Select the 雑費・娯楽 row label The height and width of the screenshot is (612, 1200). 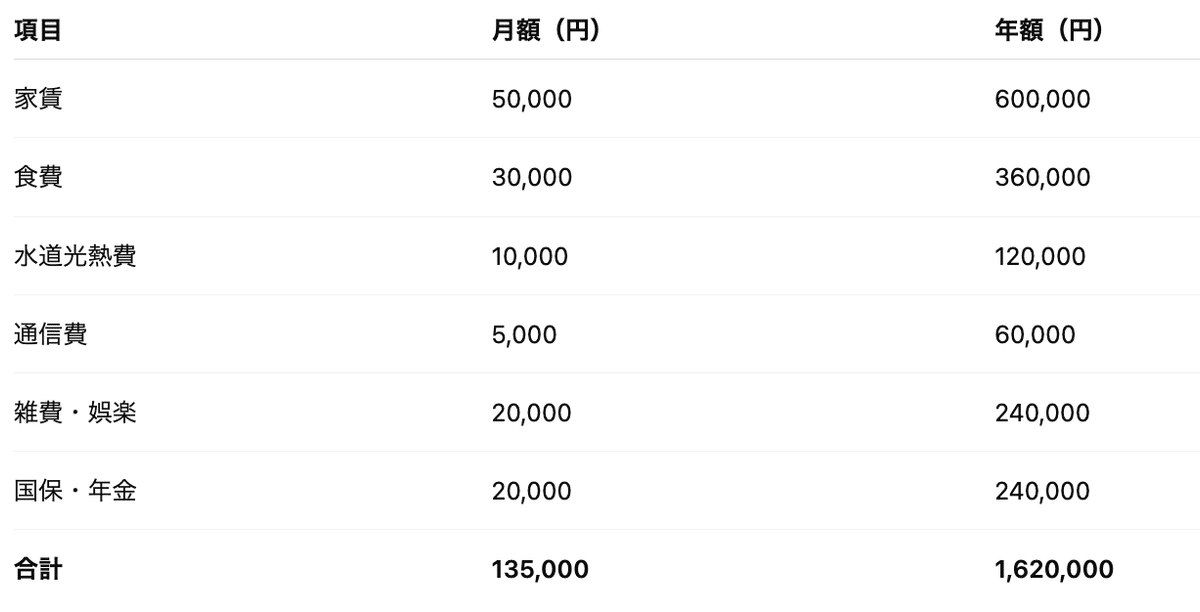click(x=75, y=412)
